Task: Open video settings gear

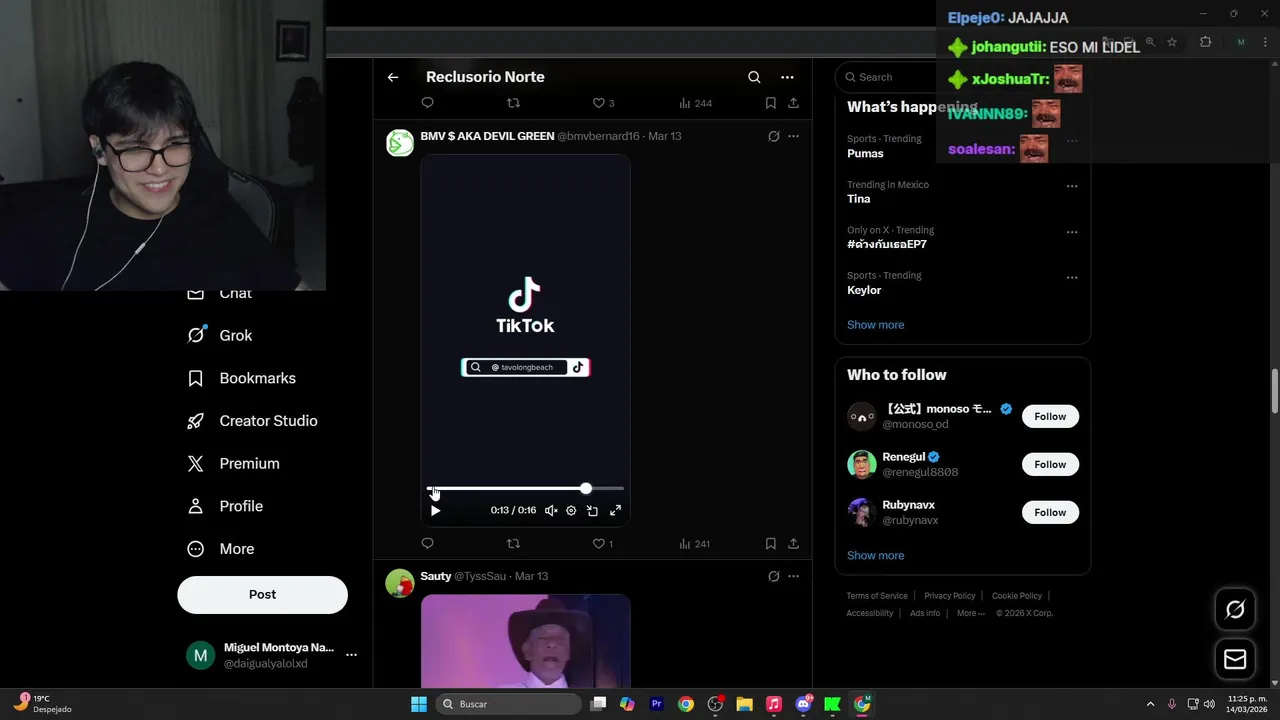Action: [571, 510]
